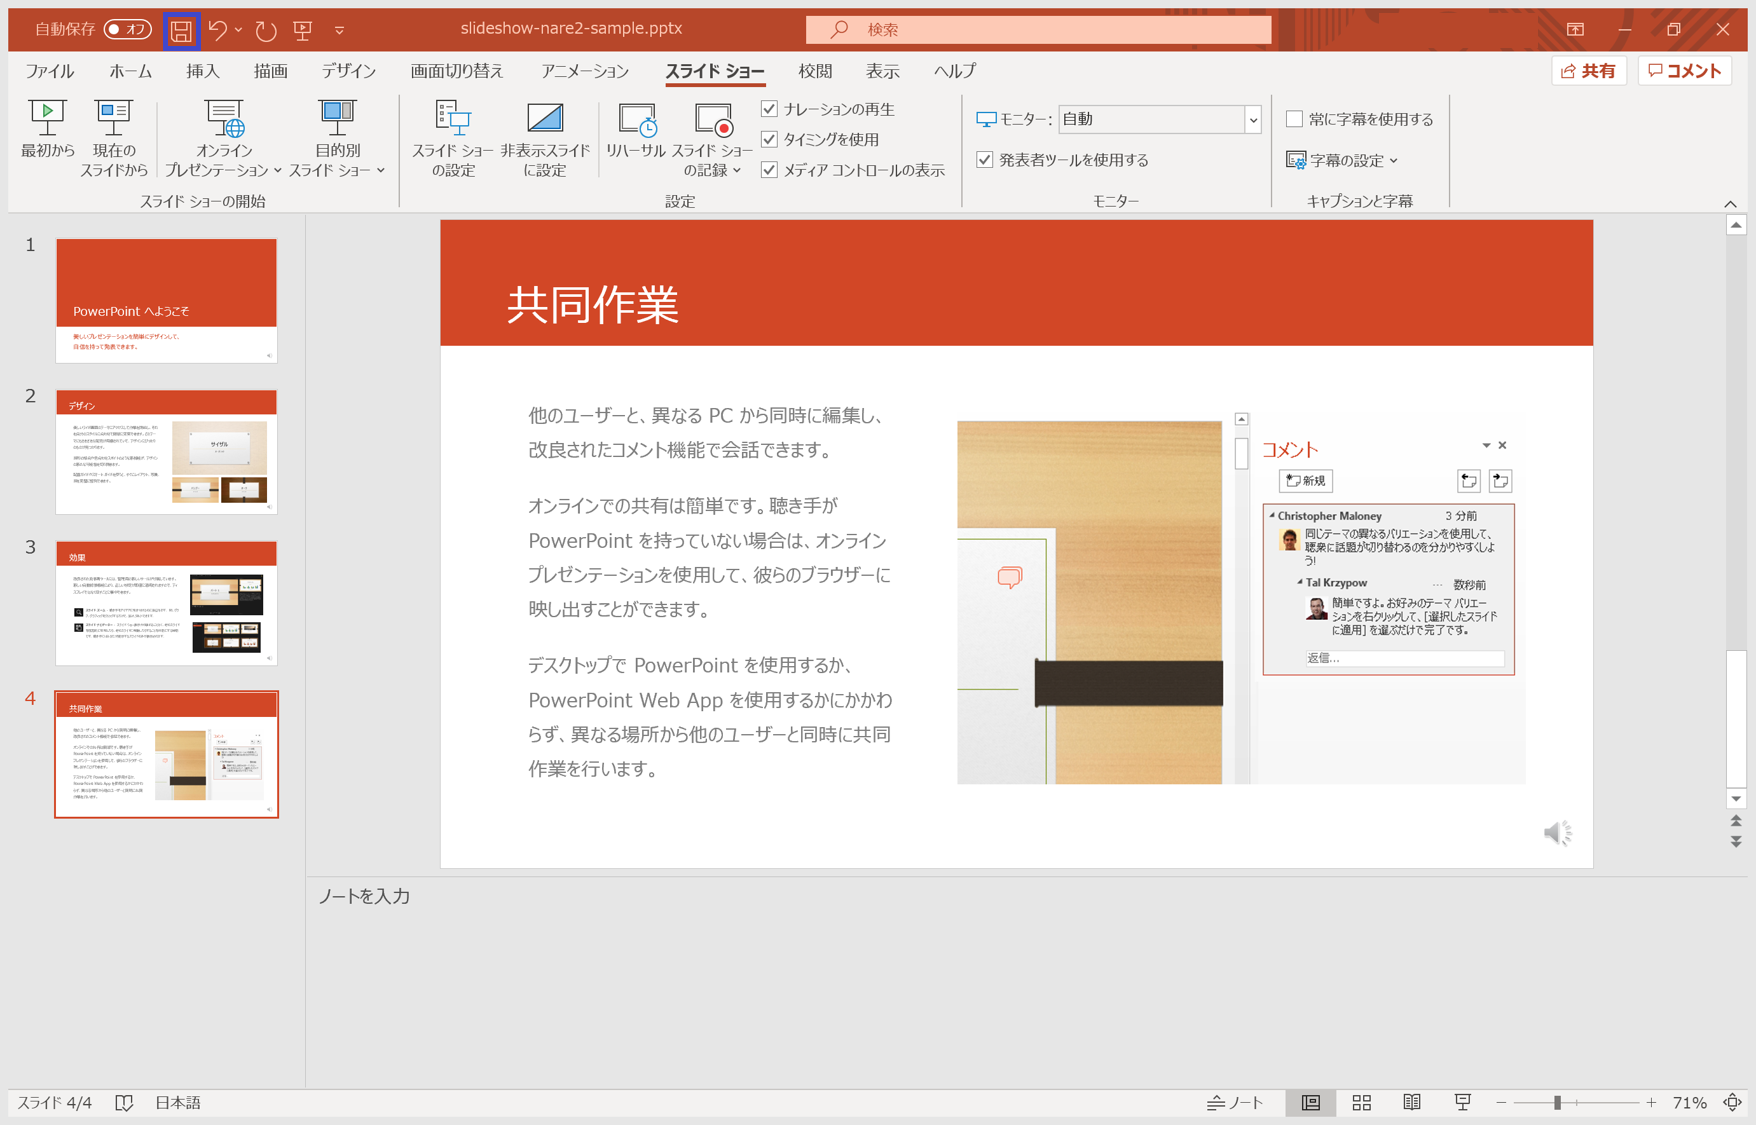Open デザイン tab
This screenshot has height=1125, width=1756.
click(x=349, y=71)
